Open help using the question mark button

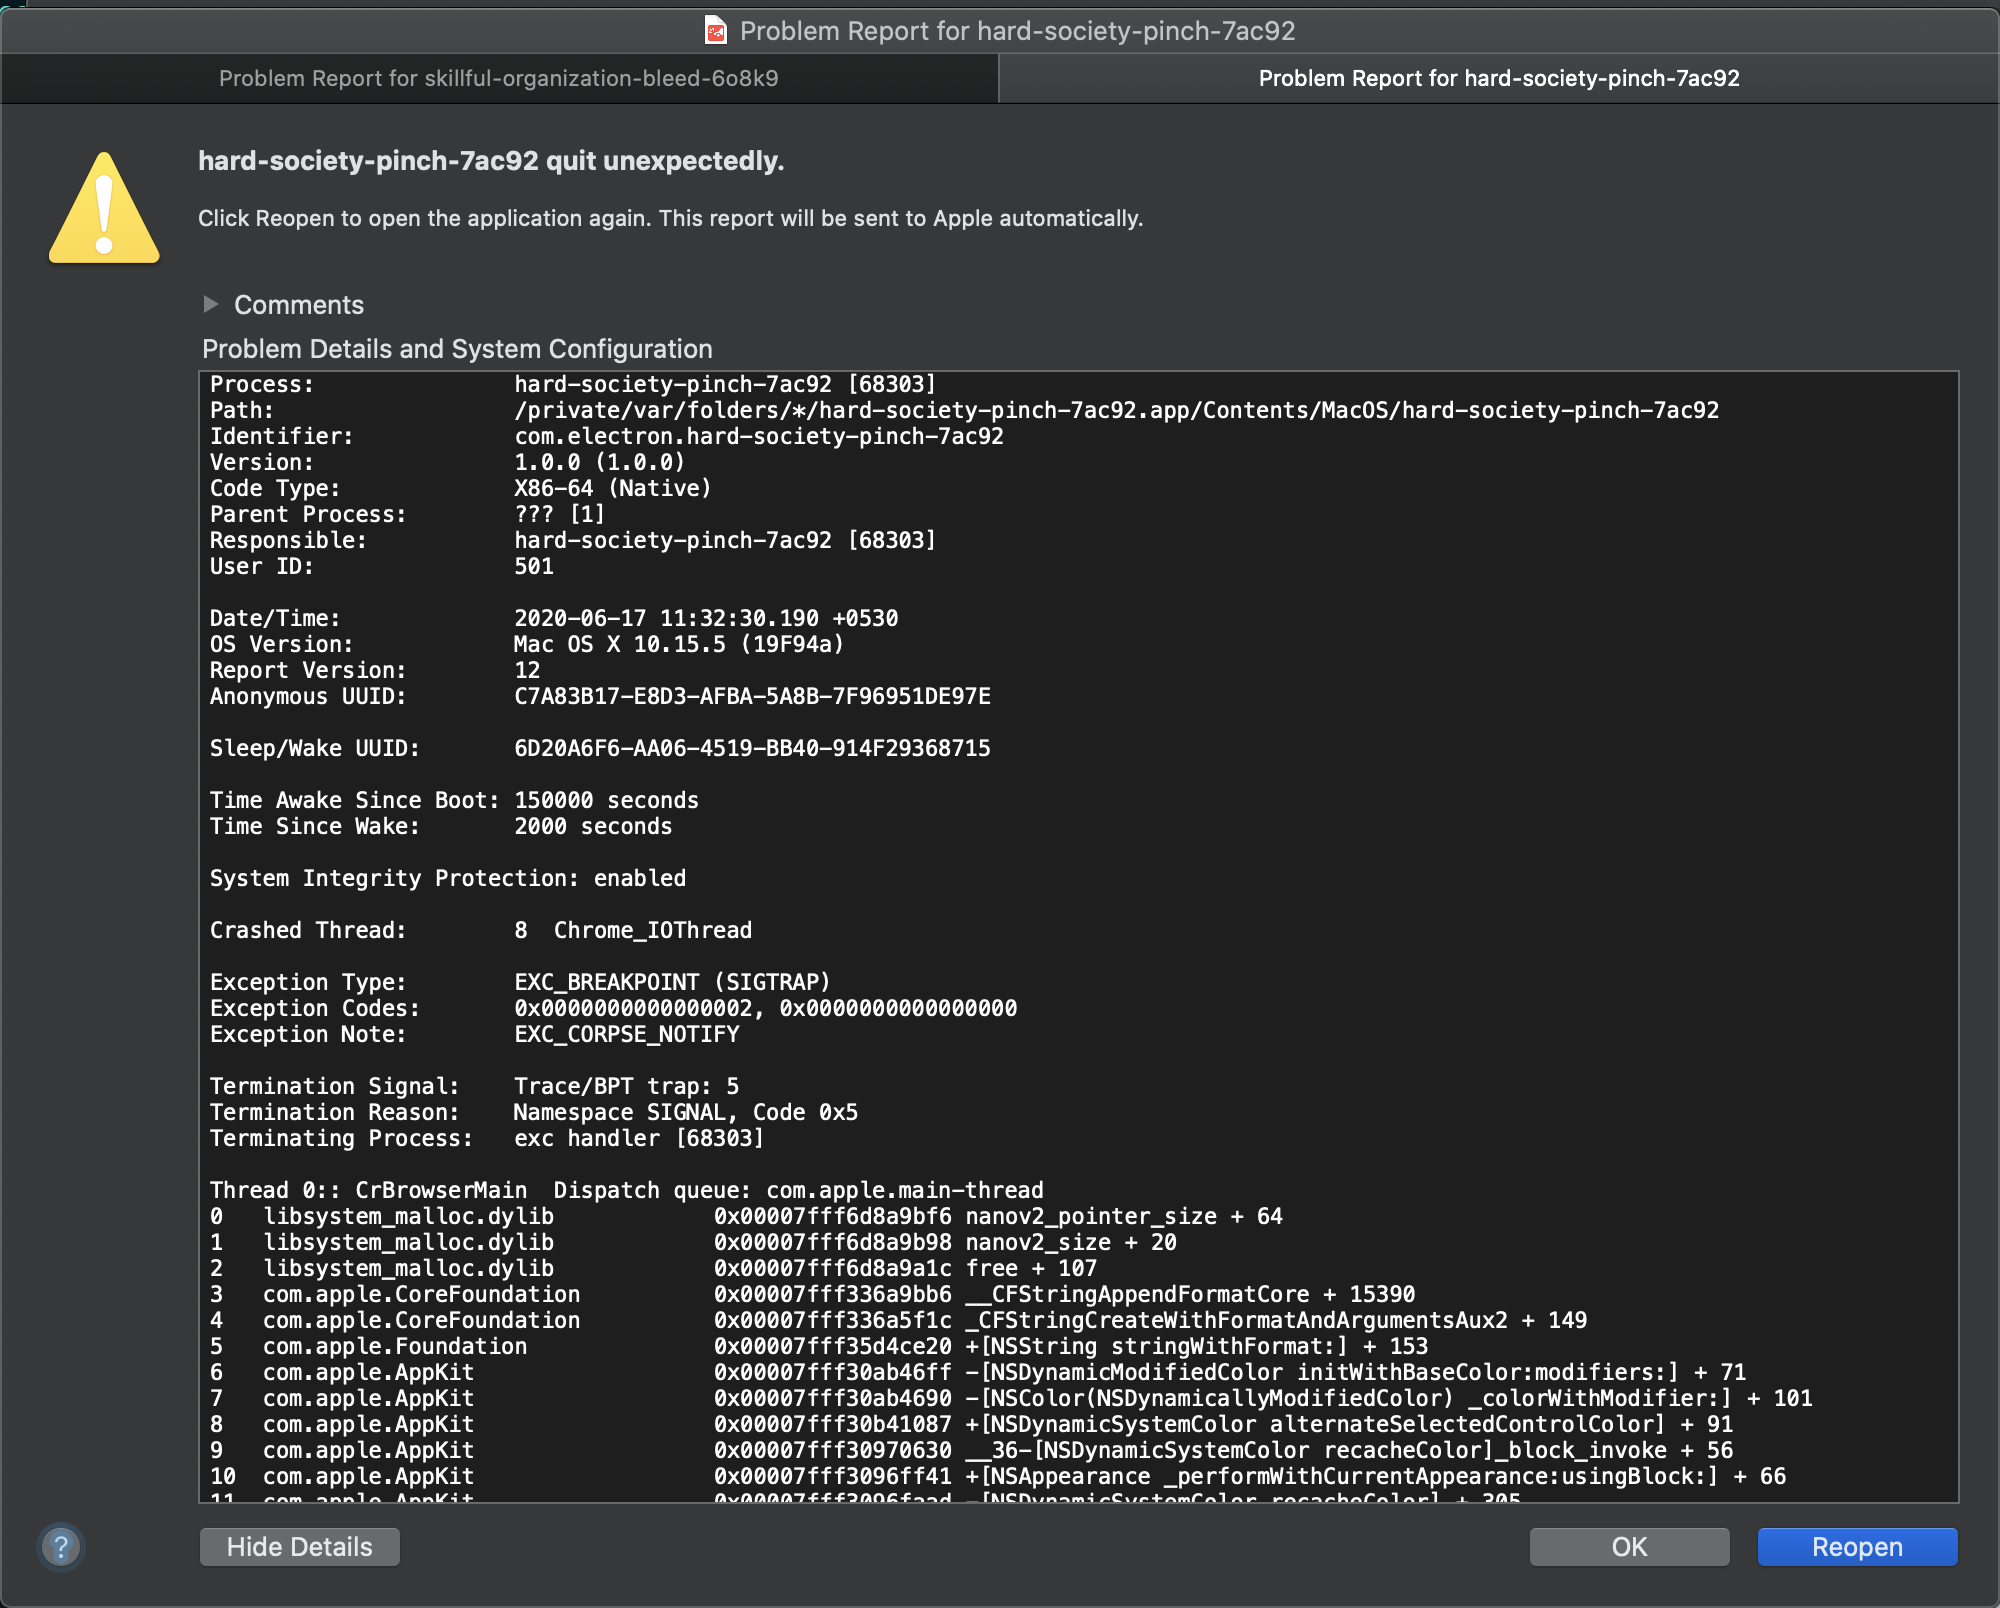61,1547
